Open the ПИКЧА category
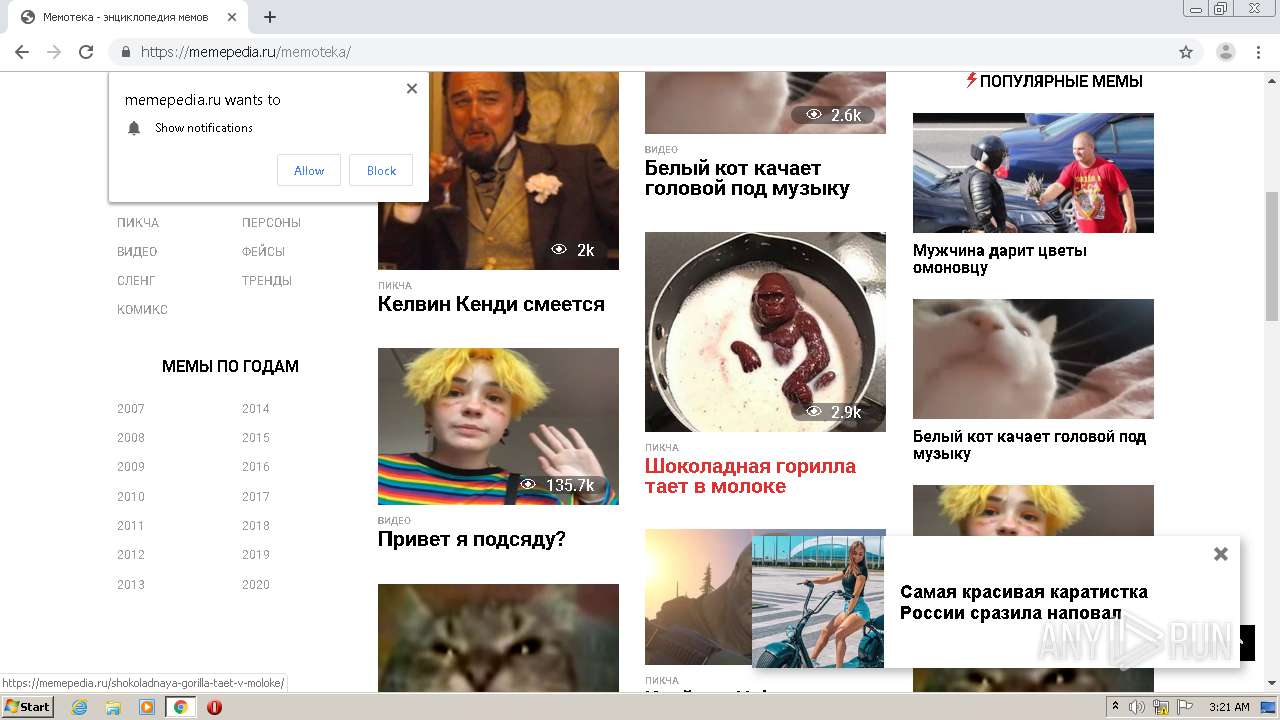 pyautogui.click(x=138, y=223)
